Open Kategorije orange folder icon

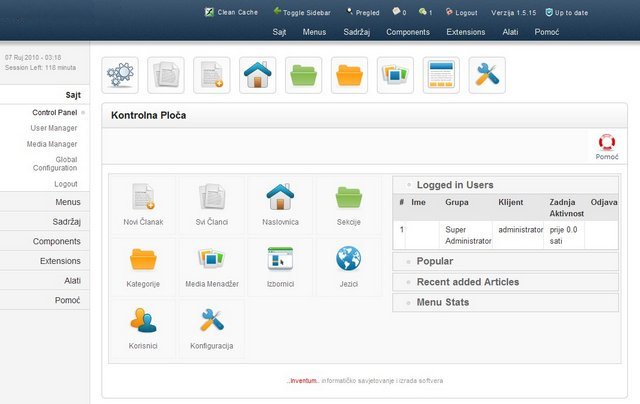(143, 262)
